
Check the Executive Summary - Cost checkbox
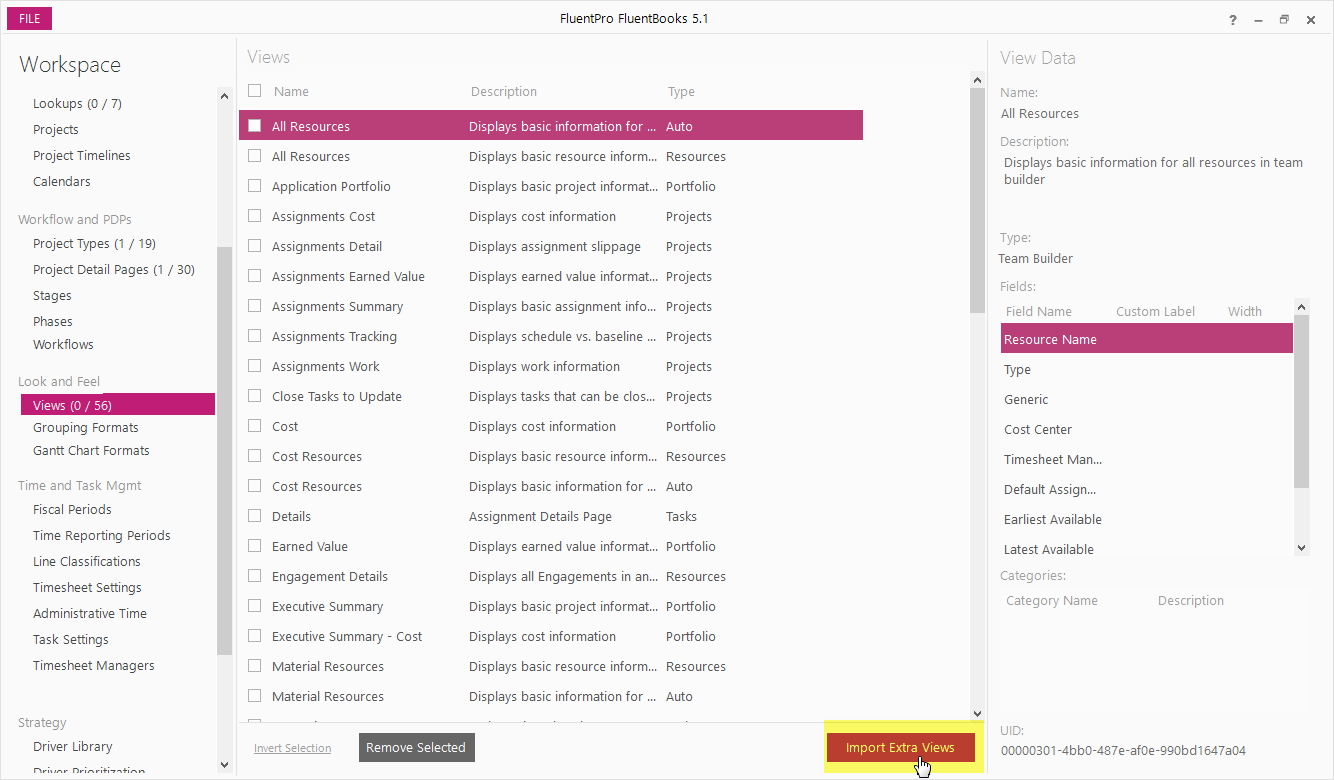coord(255,636)
